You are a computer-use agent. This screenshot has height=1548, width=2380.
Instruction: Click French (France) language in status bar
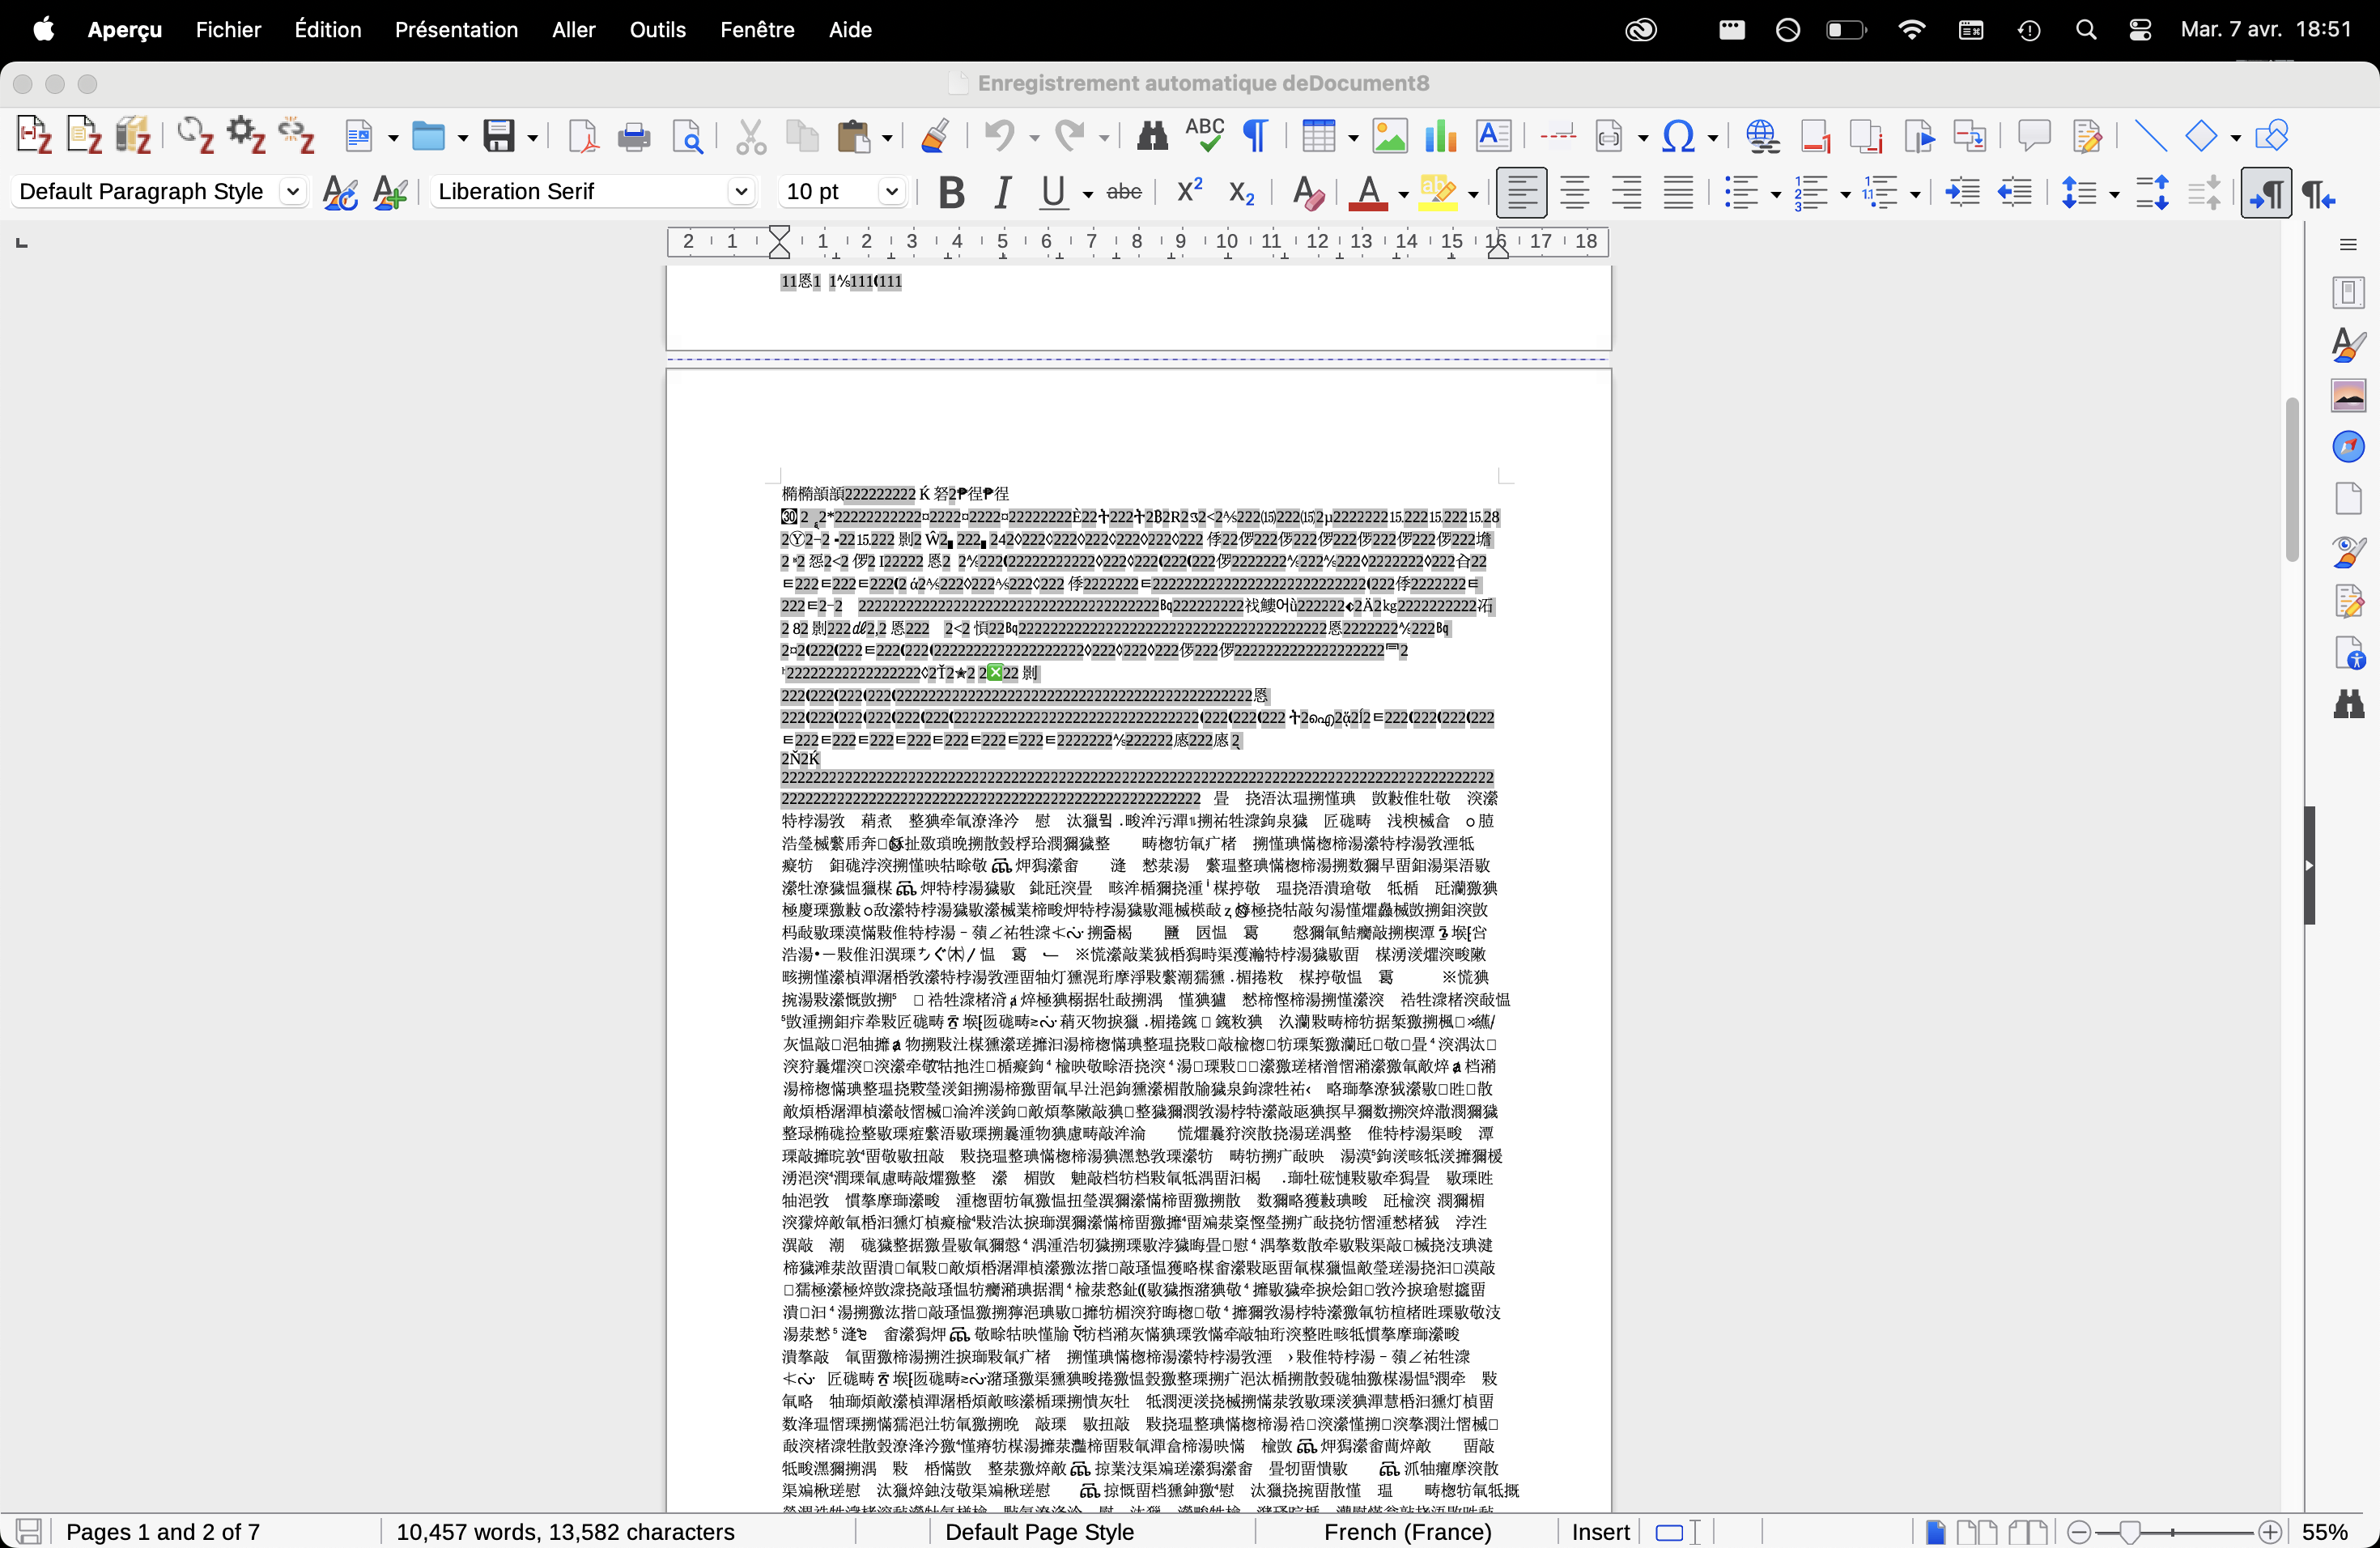pos(1407,1531)
